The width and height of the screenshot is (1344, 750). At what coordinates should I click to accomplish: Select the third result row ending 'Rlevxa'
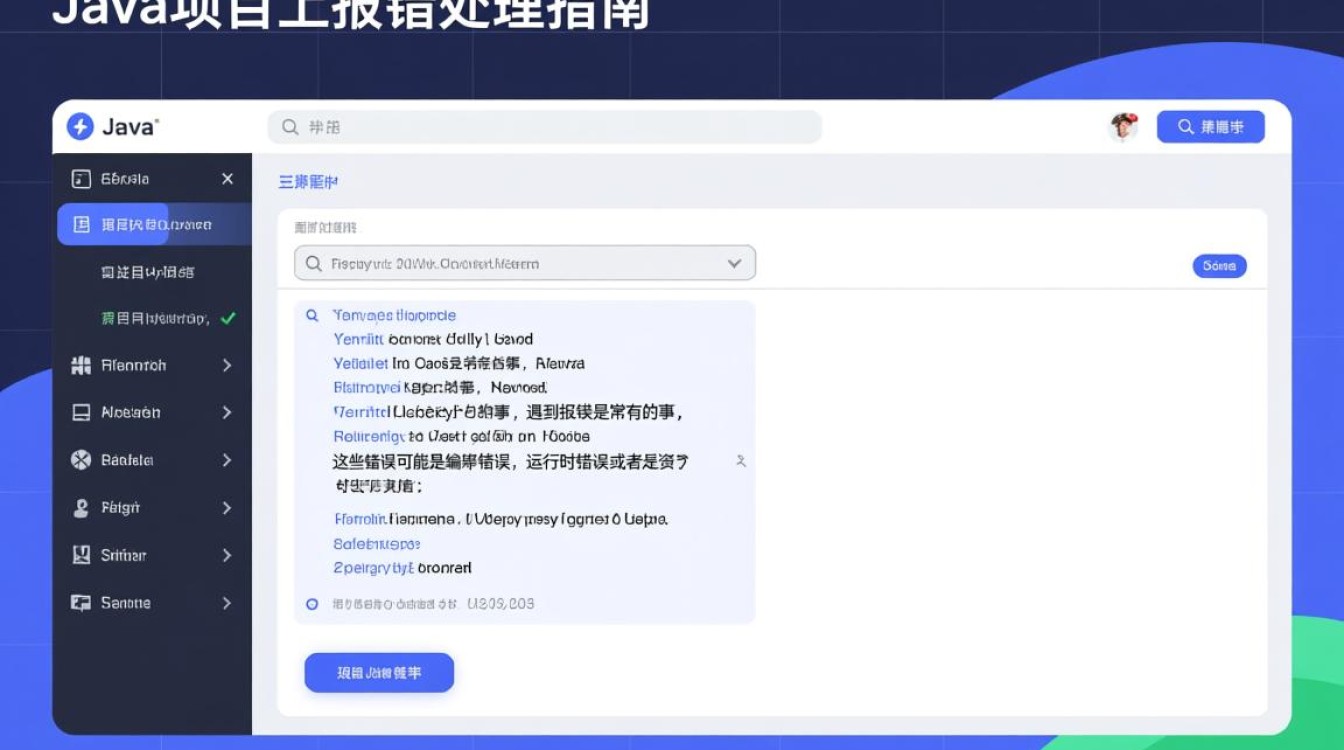point(459,363)
